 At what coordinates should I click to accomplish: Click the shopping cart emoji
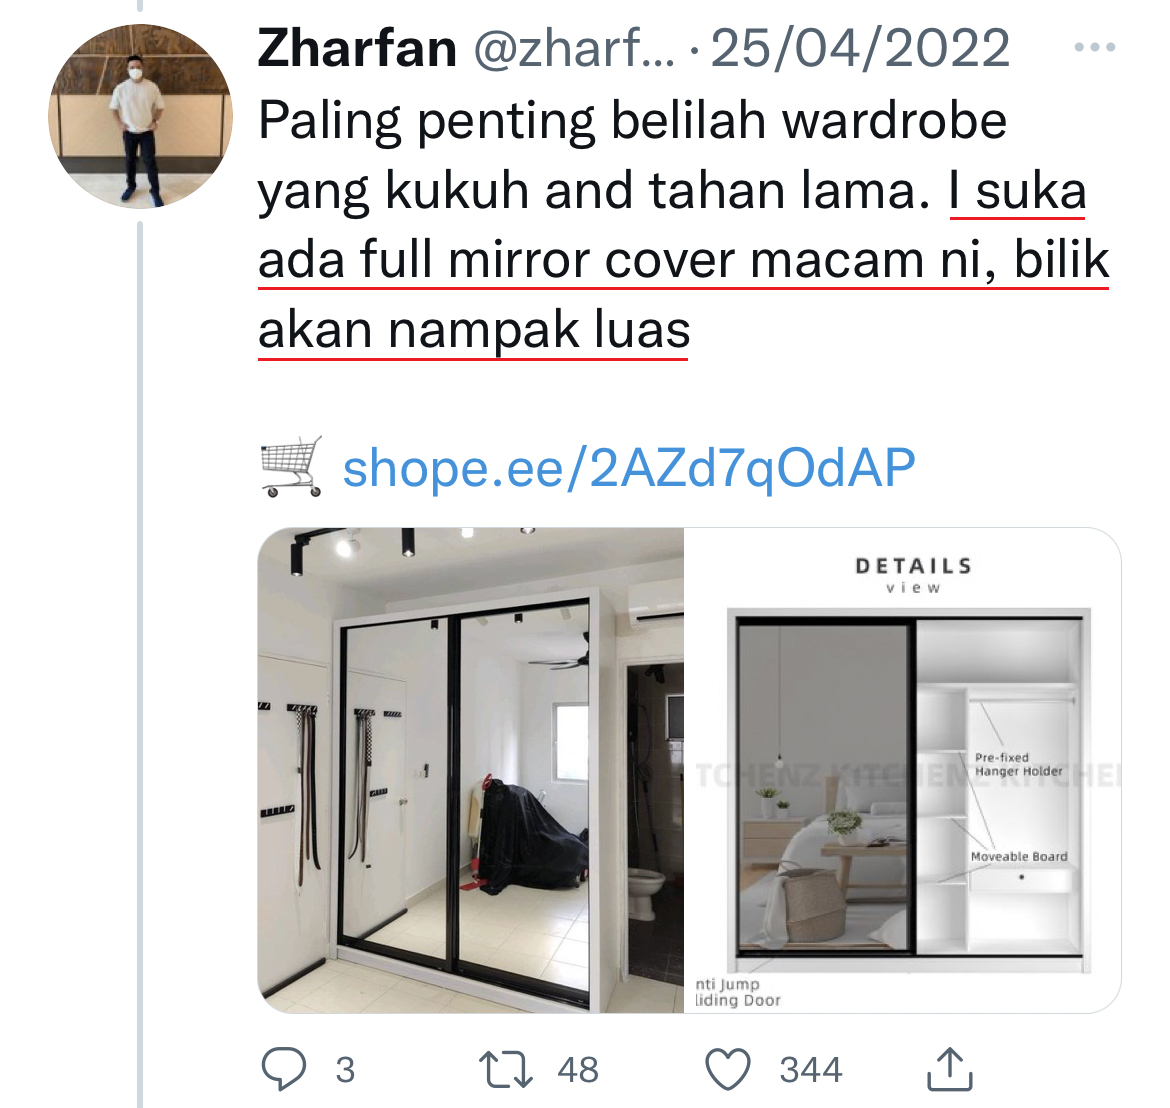pyautogui.click(x=292, y=467)
